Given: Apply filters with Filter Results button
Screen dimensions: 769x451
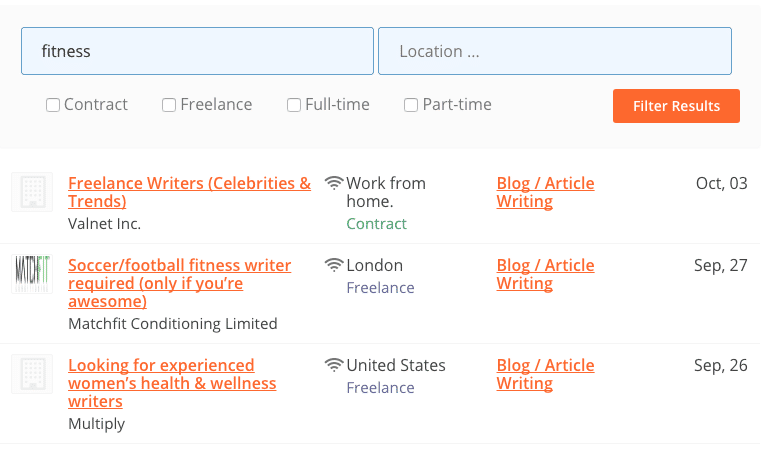Looking at the screenshot, I should pyautogui.click(x=676, y=106).
